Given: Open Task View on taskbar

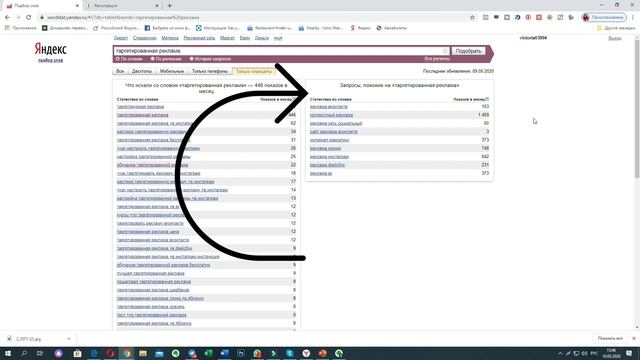Looking at the screenshot, I should tap(40, 353).
